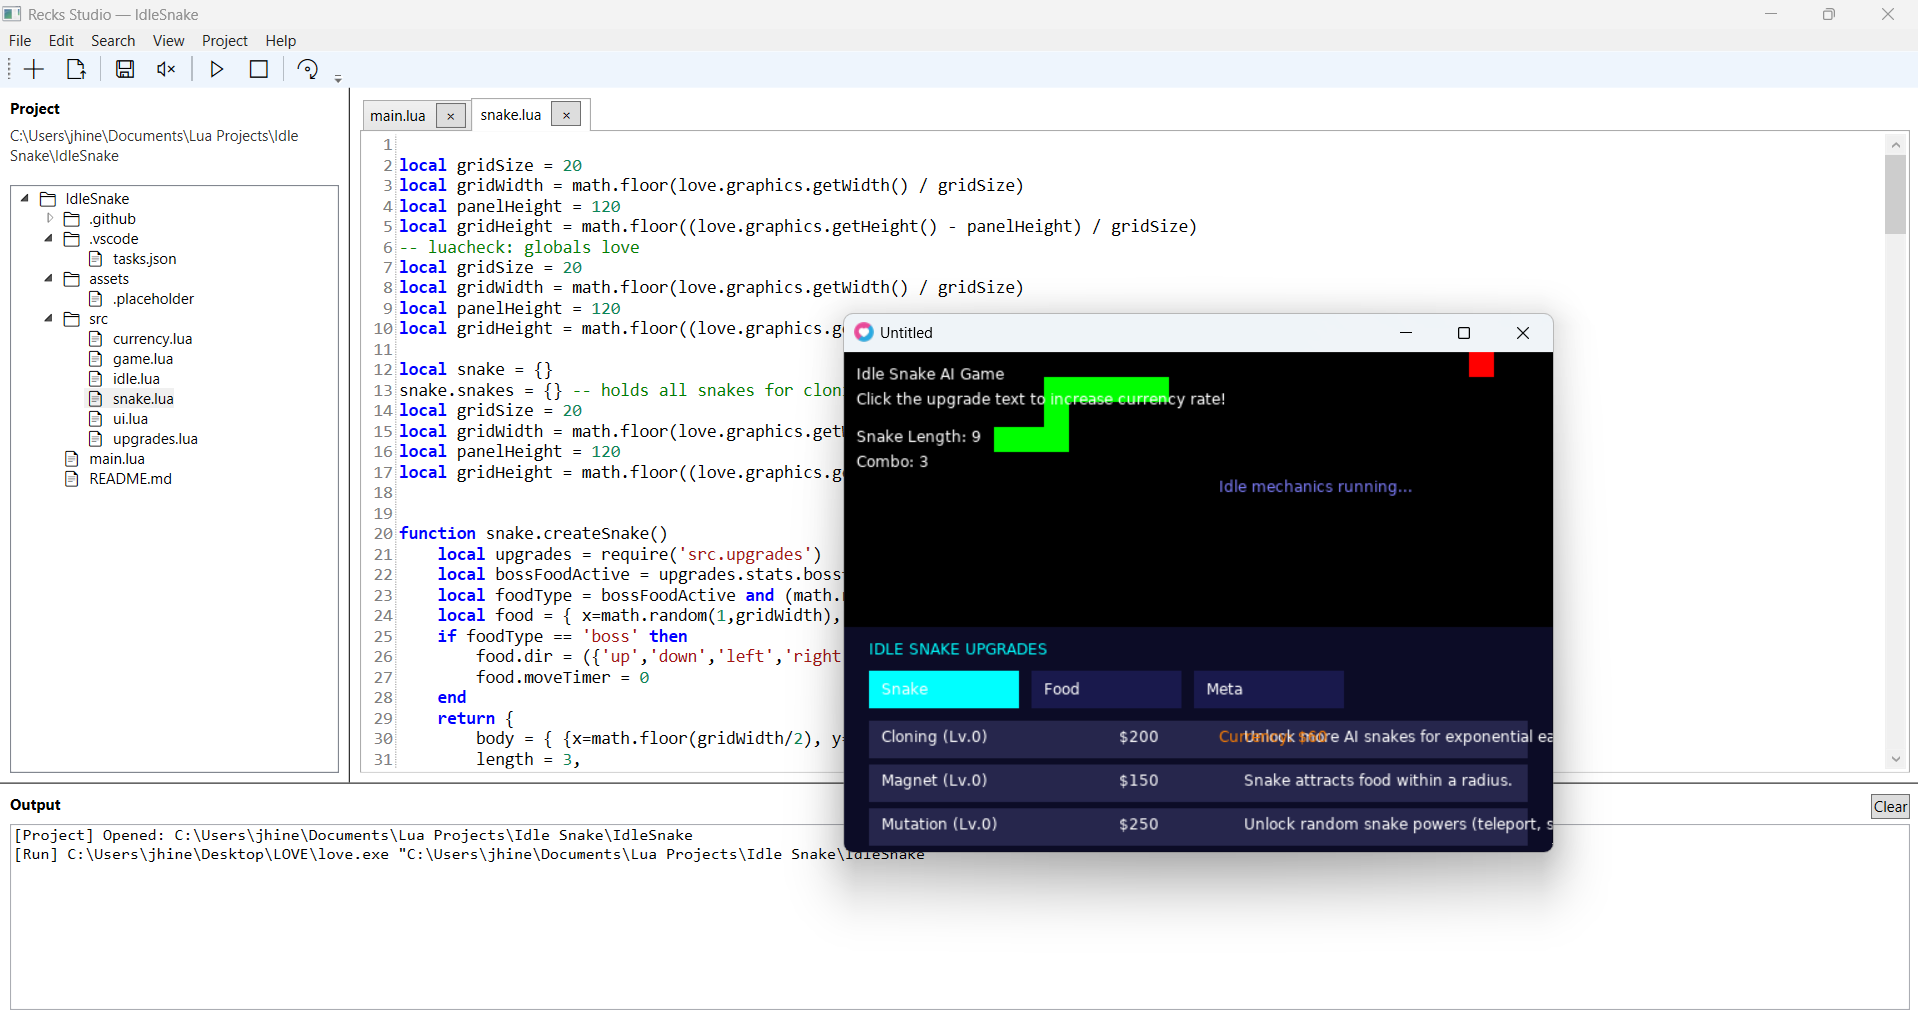Viewport: 1918px width, 1017px height.
Task: Click the currency.lua file icon
Action: 96,339
